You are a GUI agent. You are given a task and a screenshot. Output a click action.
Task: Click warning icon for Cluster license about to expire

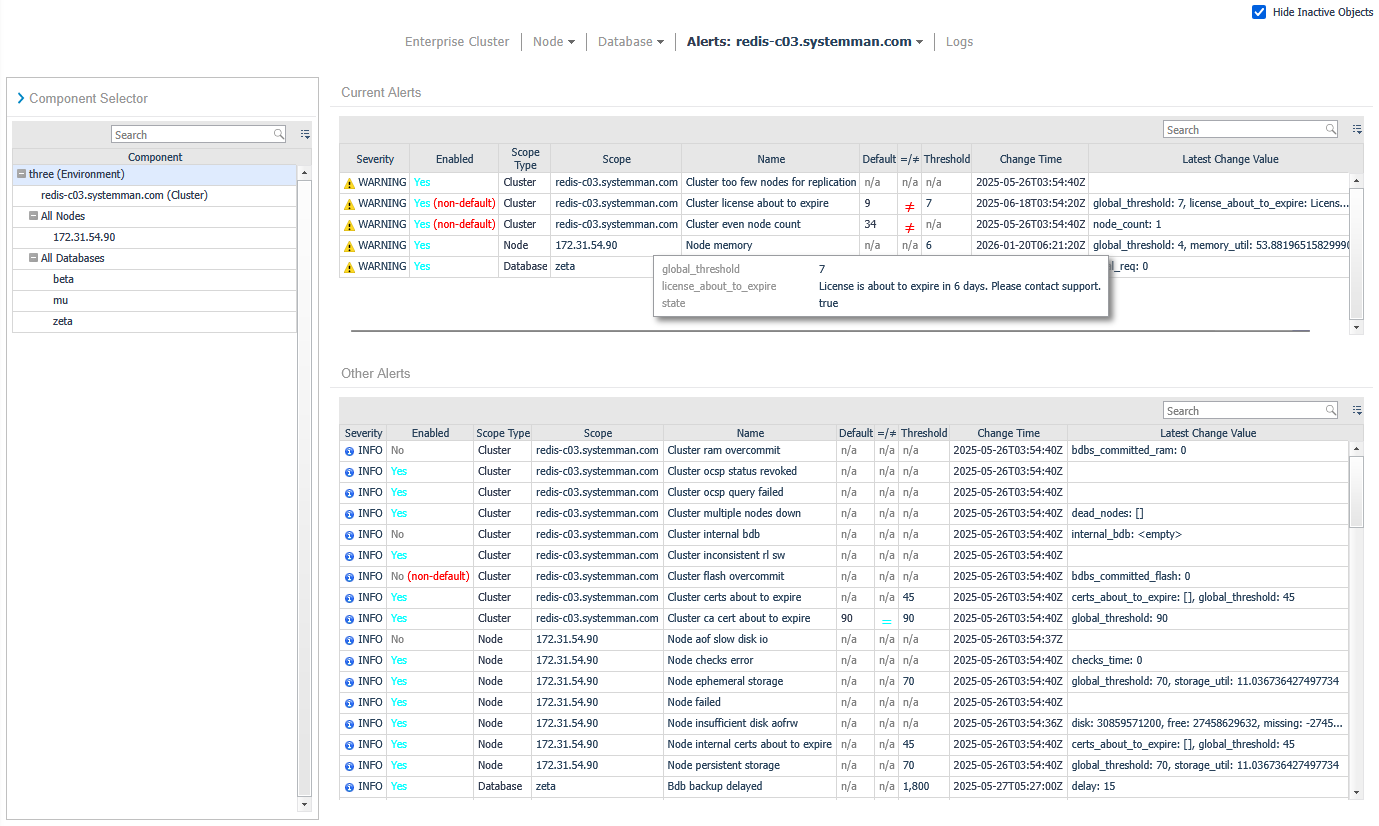coord(349,204)
